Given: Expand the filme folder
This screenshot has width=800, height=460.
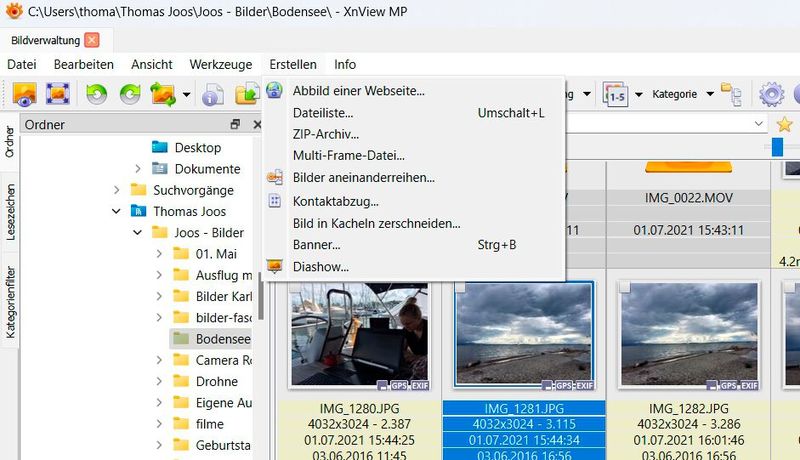Looking at the screenshot, I should [159, 424].
